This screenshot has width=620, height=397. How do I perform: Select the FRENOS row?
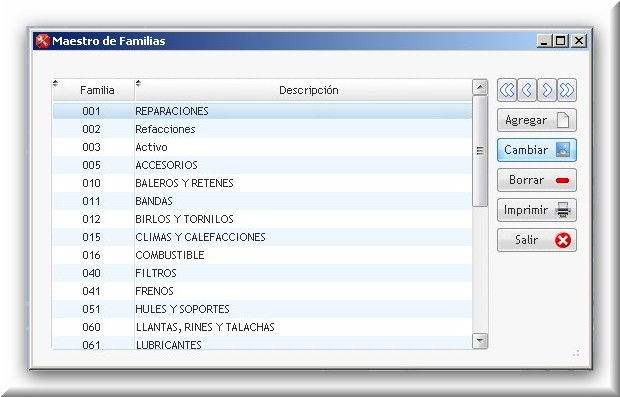[x=262, y=291]
